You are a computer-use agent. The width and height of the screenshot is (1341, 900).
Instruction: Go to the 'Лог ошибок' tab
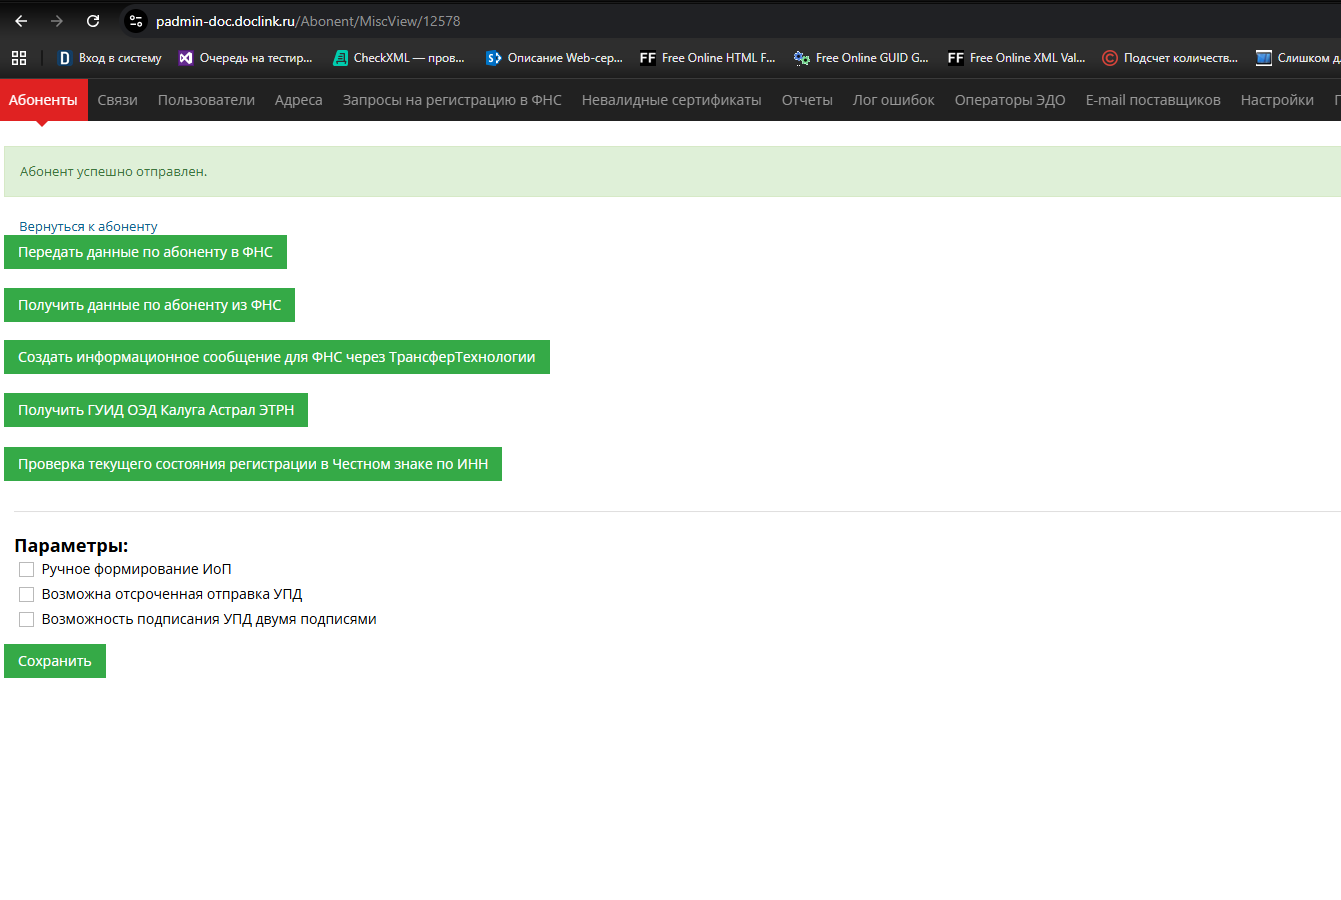tap(894, 100)
